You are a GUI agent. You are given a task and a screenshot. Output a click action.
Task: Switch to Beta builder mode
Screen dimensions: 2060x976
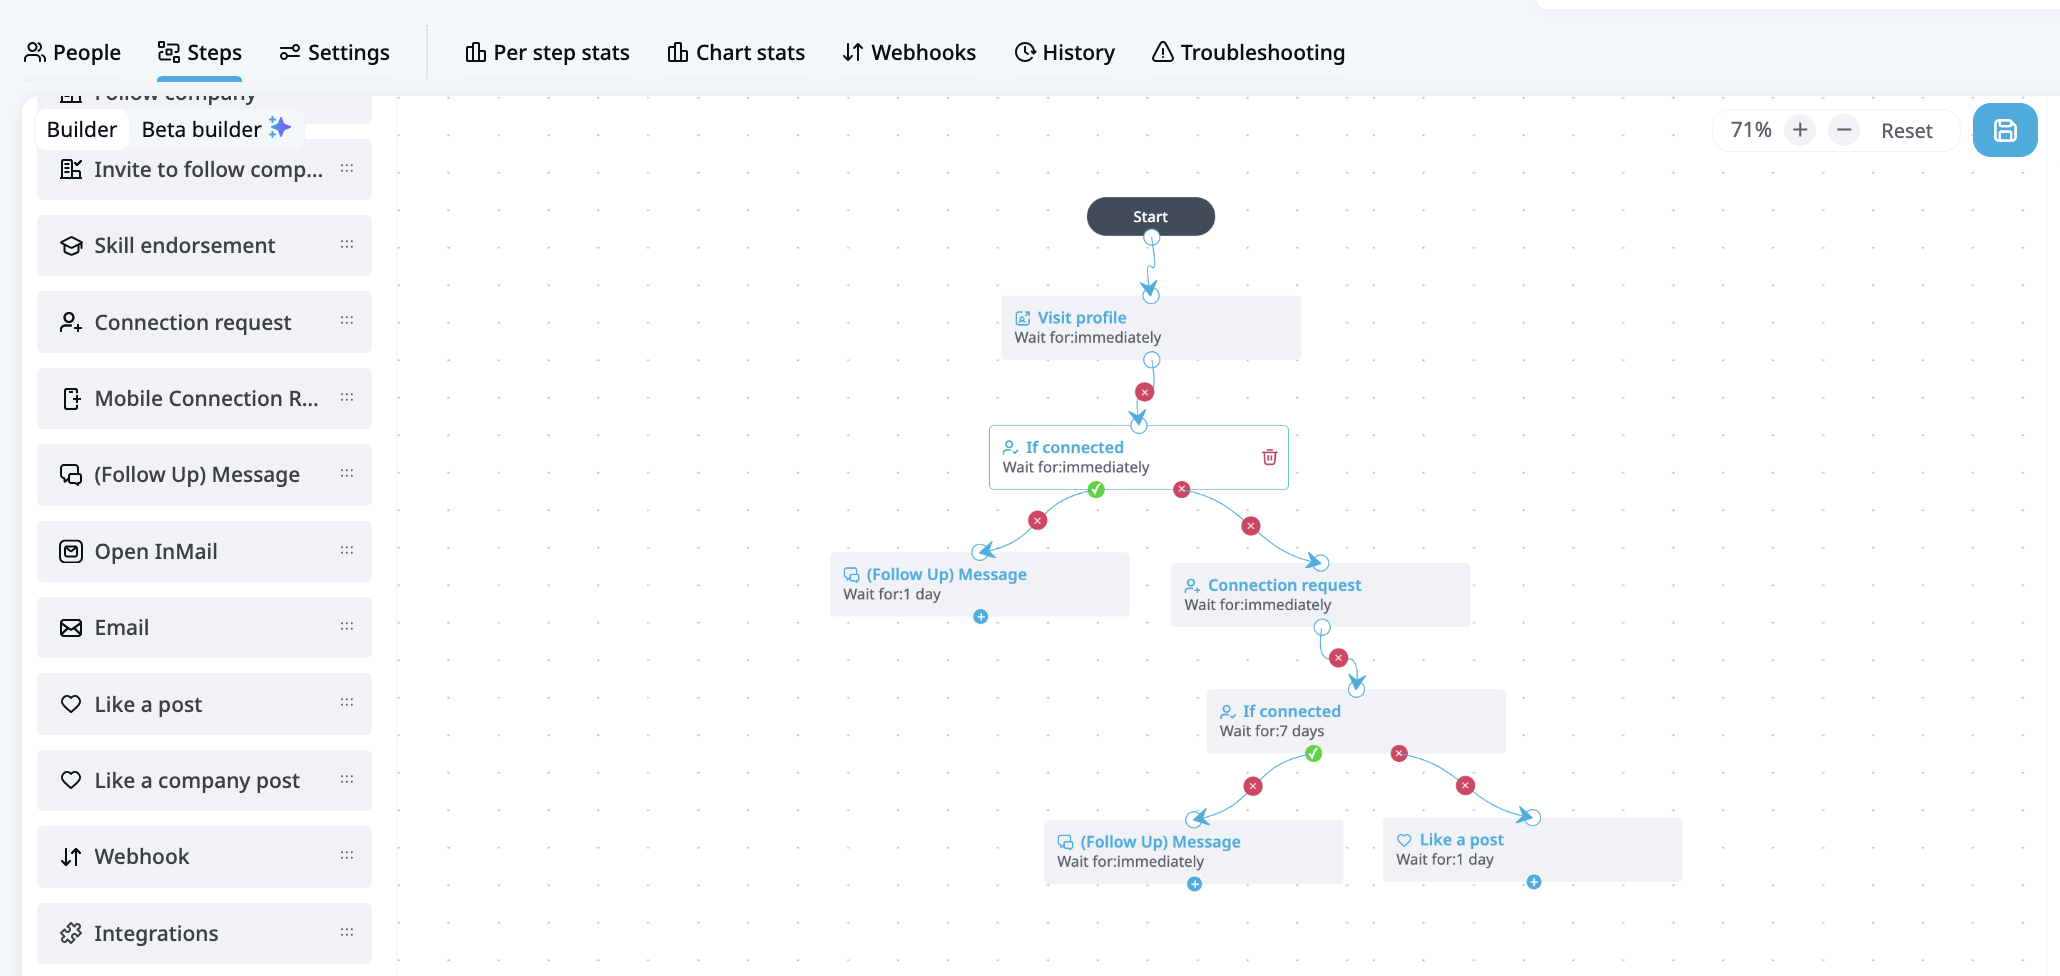[215, 129]
